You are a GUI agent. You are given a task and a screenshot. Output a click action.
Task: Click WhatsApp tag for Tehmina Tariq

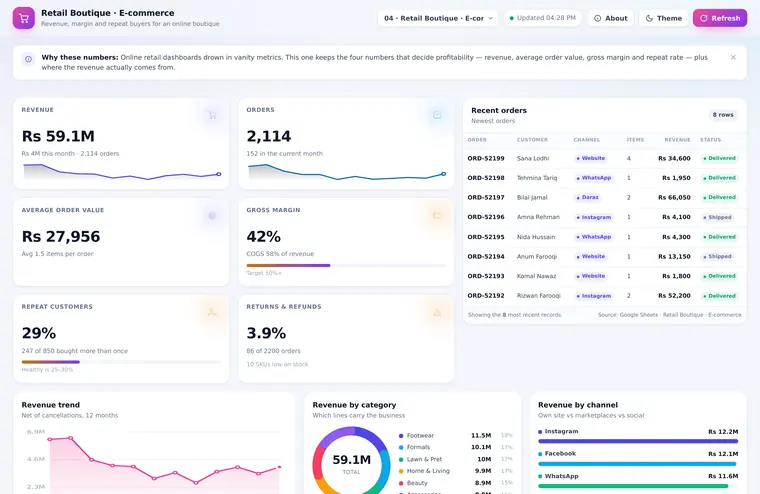[x=594, y=178]
